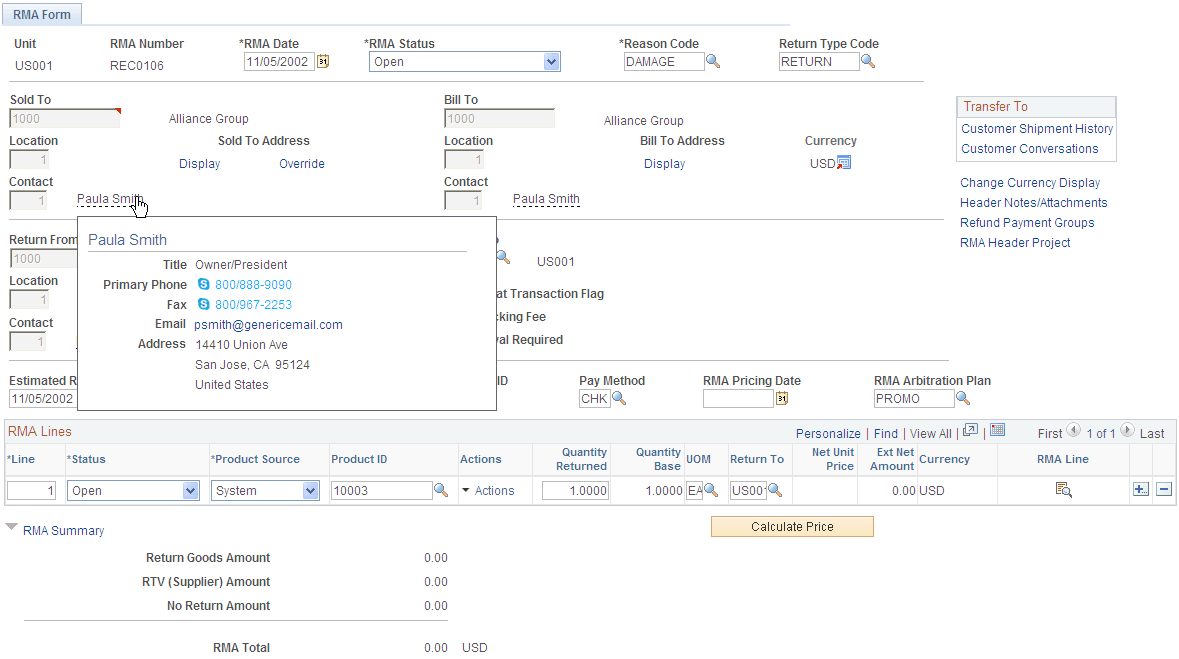Open the calendar picker beside RMA Date
1179x659 pixels.
(323, 61)
